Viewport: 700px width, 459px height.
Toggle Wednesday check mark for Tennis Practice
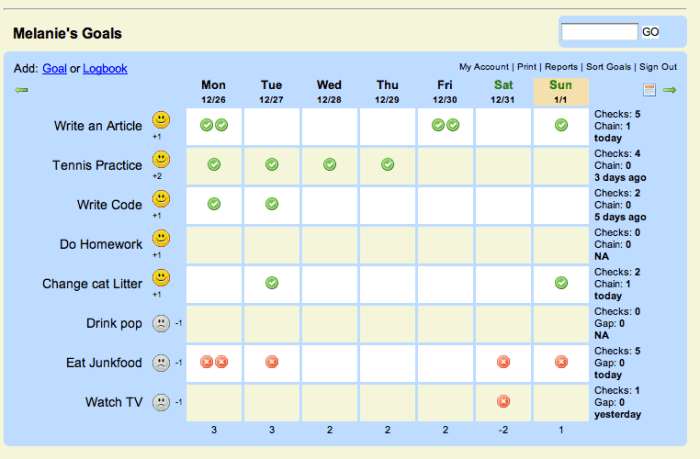pos(329,164)
